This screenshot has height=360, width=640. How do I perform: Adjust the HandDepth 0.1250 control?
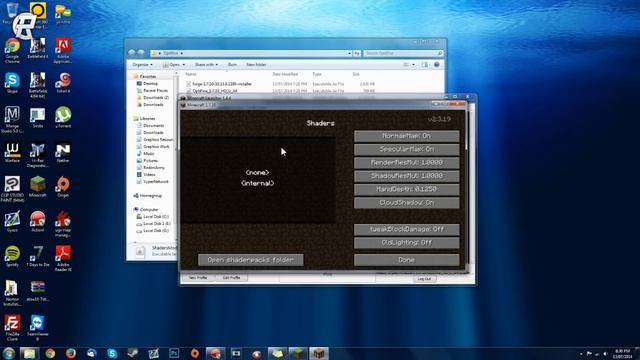[406, 189]
